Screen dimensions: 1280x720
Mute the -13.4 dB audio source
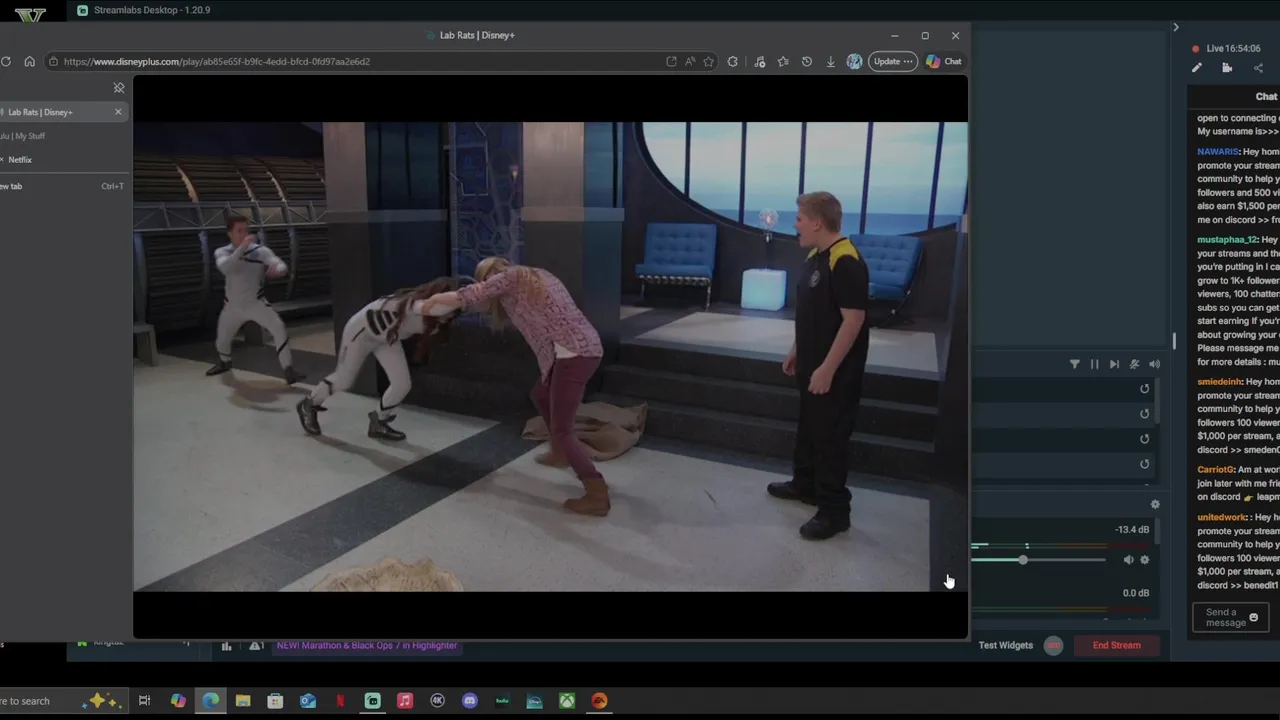(1129, 560)
